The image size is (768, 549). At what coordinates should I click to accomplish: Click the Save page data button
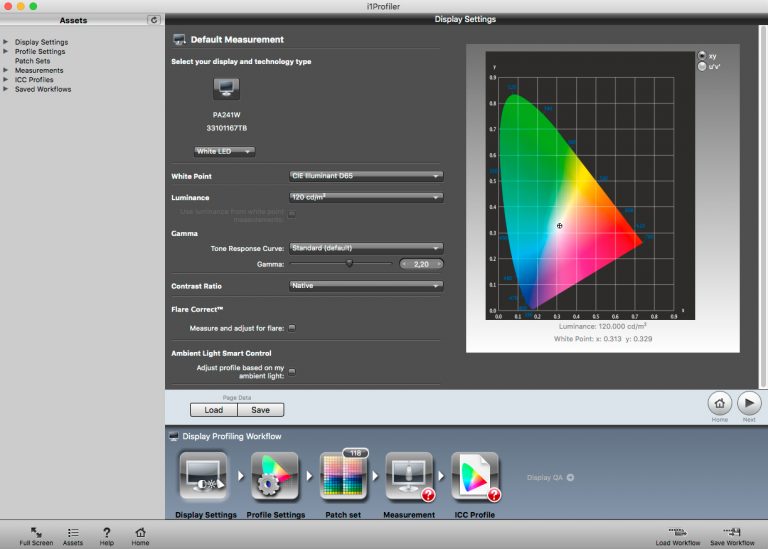coord(261,410)
